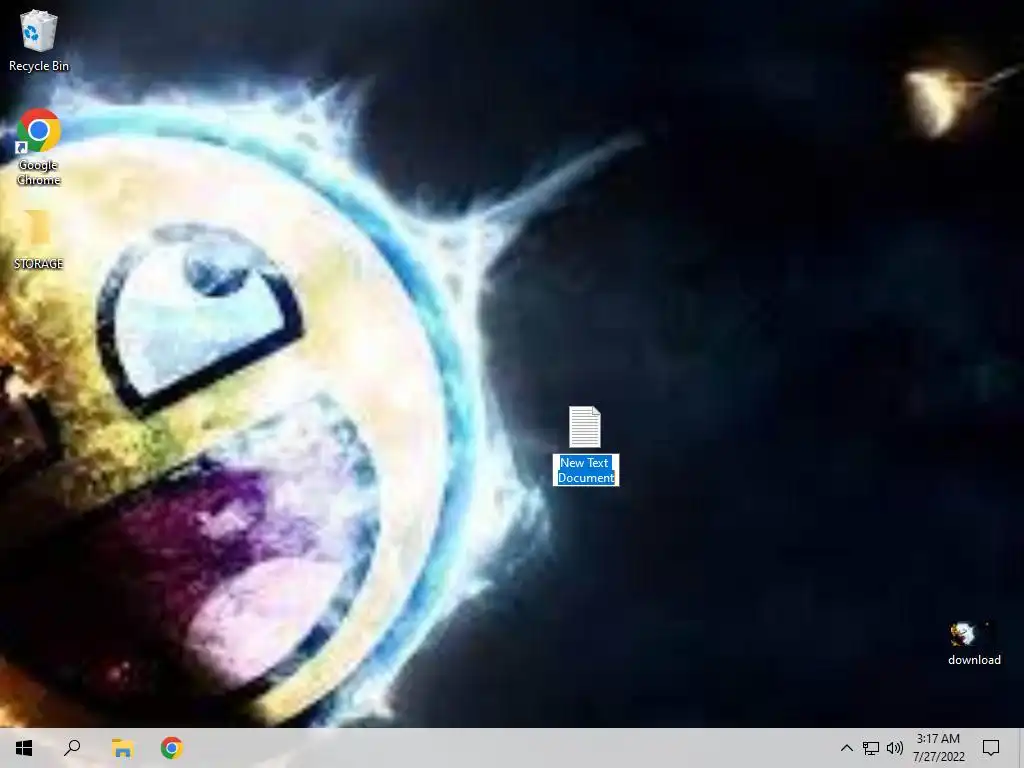Screen dimensions: 1024x768
Task: Click the download label text
Action: coord(974,660)
